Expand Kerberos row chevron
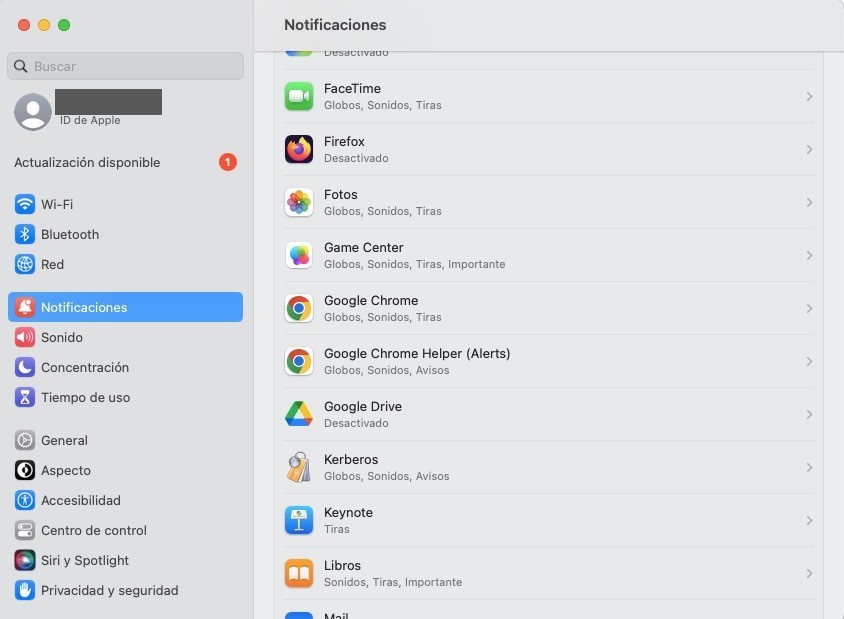 pos(809,467)
